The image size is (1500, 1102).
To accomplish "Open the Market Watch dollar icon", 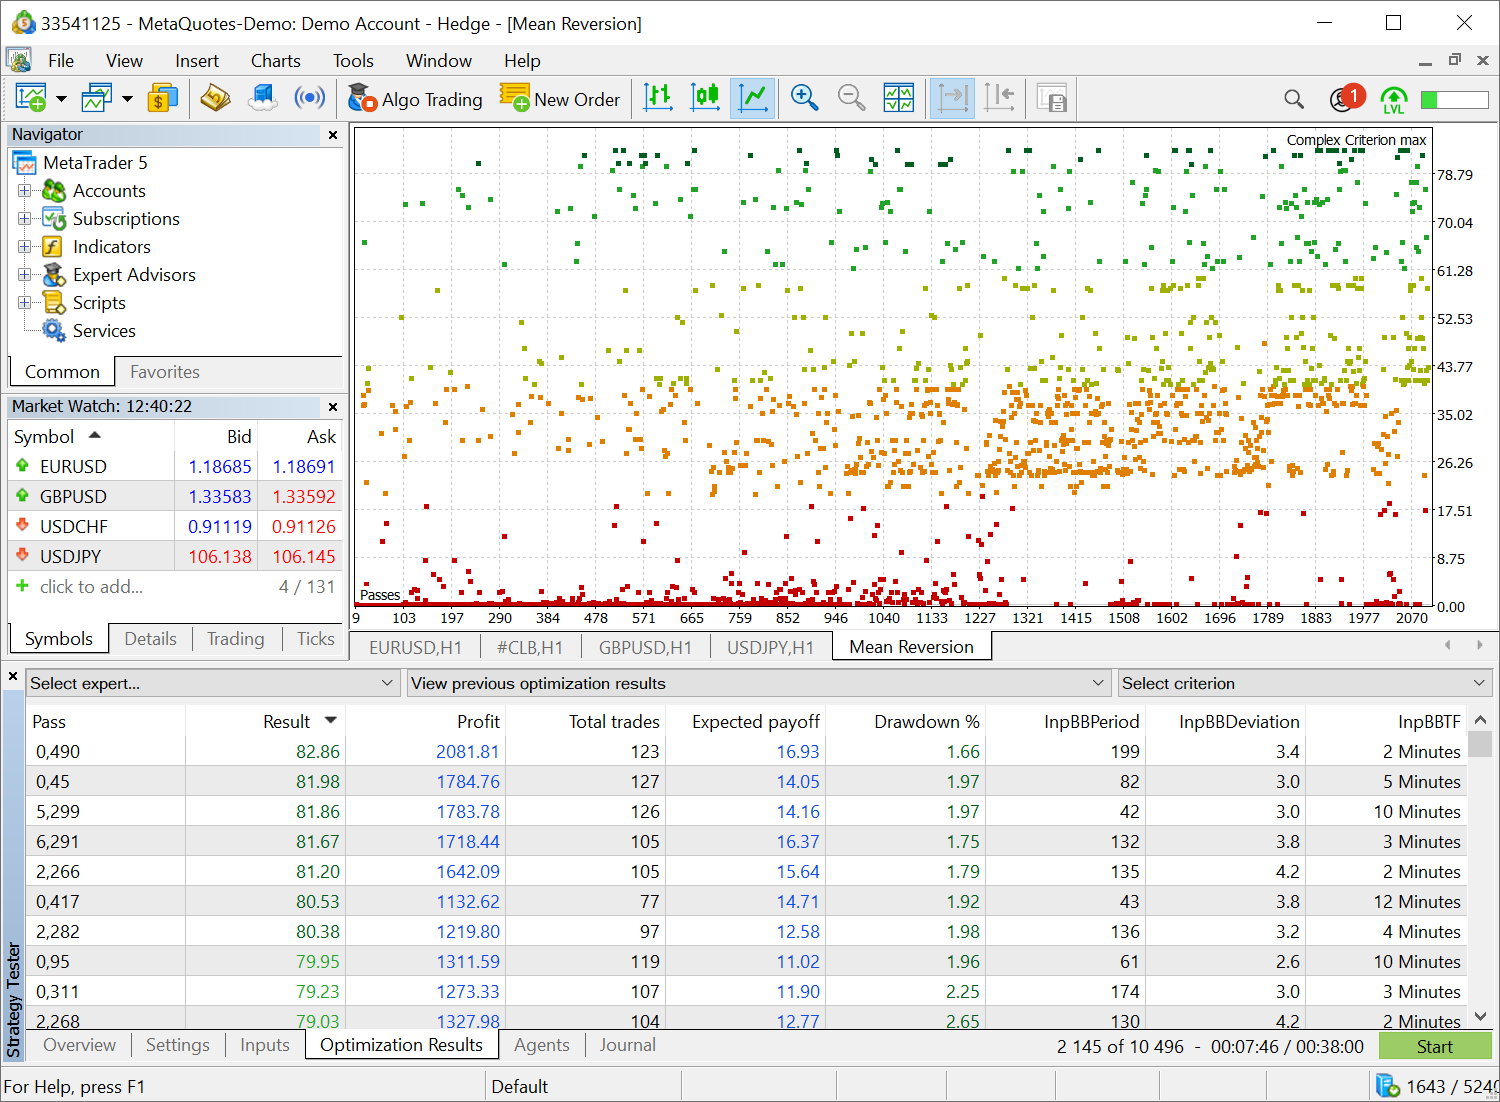I will (x=162, y=98).
